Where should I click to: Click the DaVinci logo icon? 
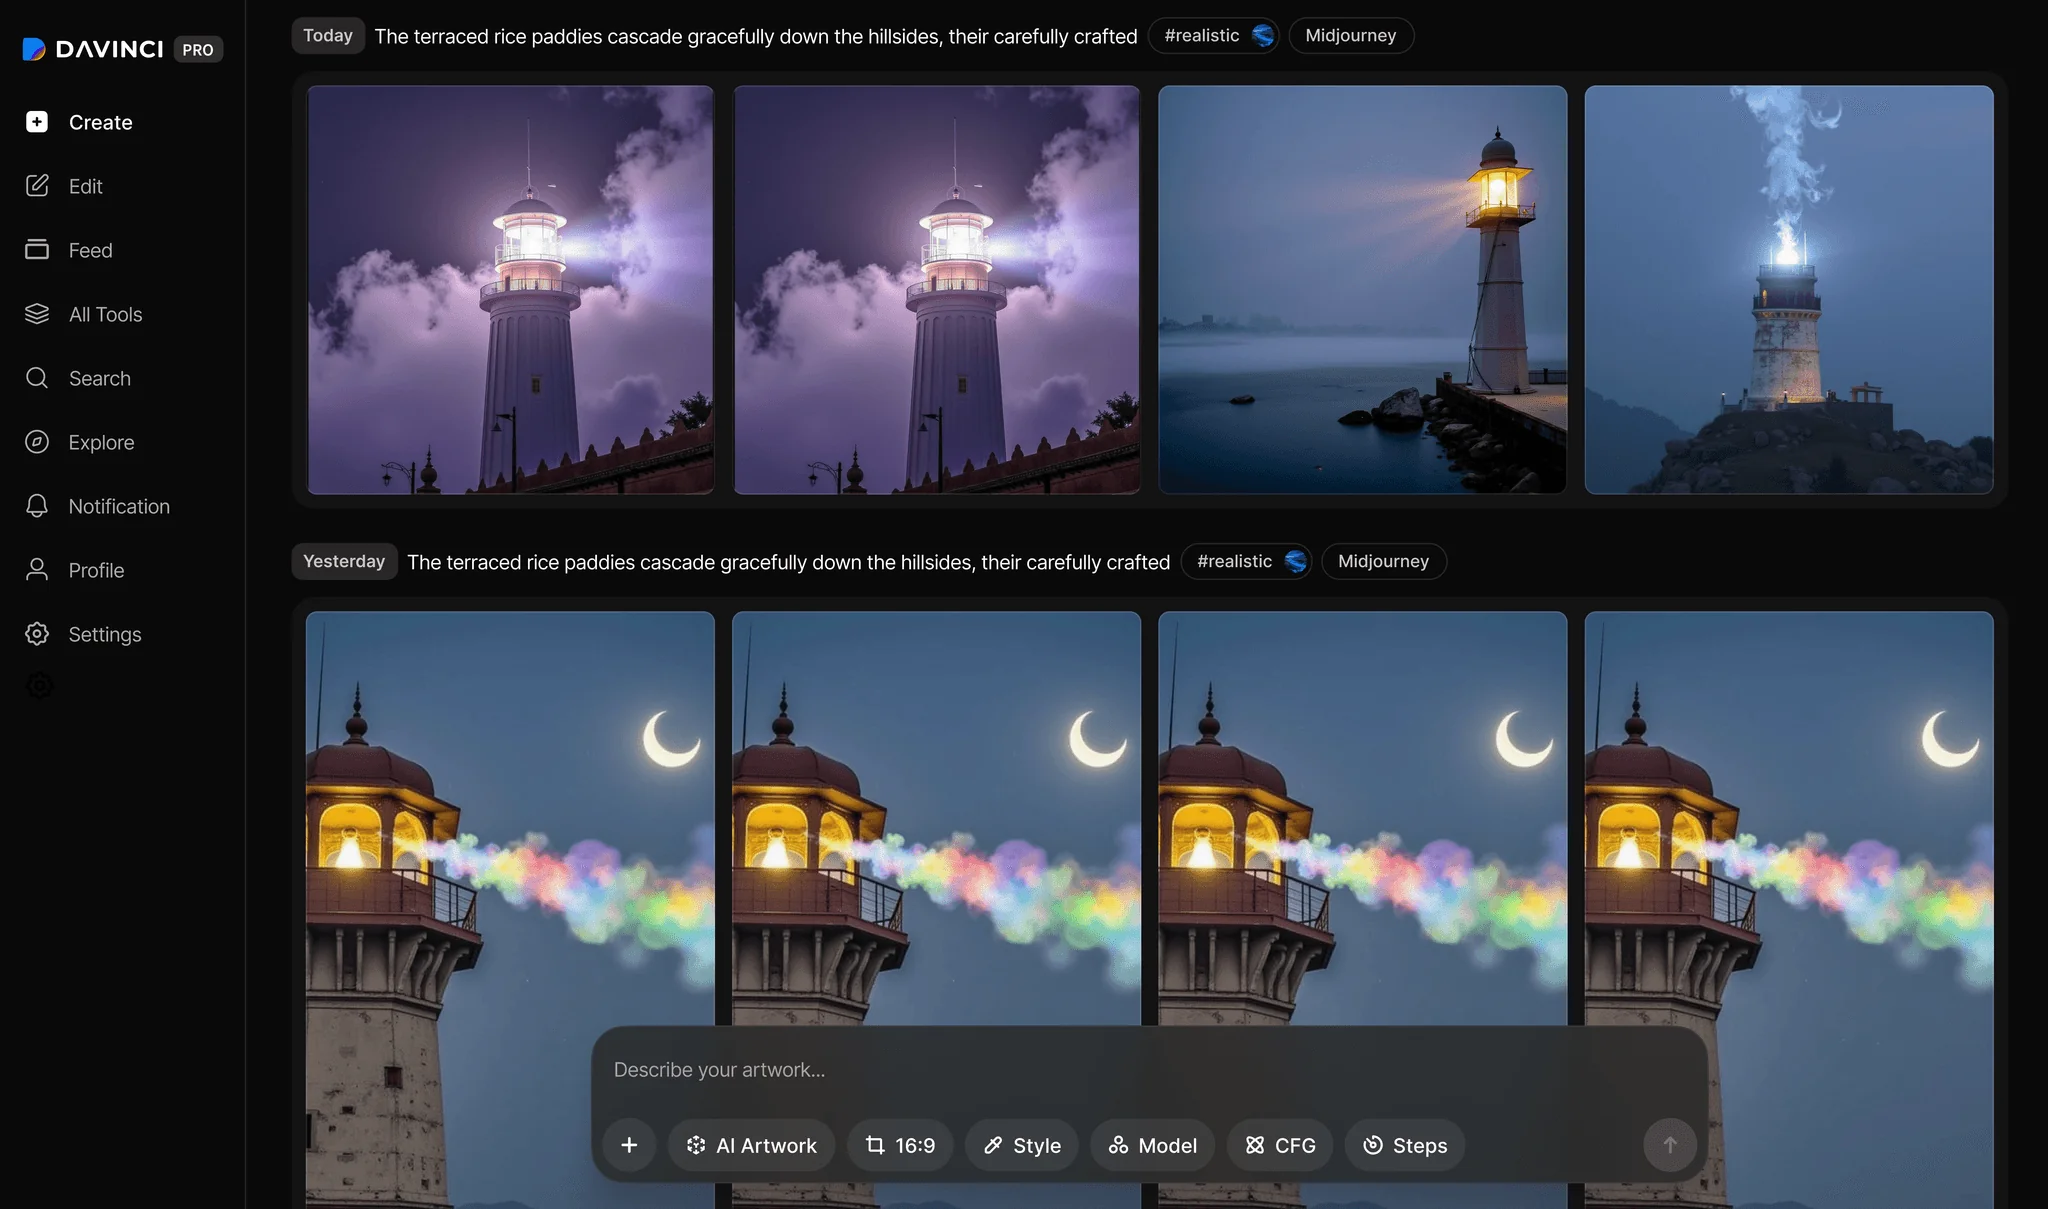coord(34,49)
